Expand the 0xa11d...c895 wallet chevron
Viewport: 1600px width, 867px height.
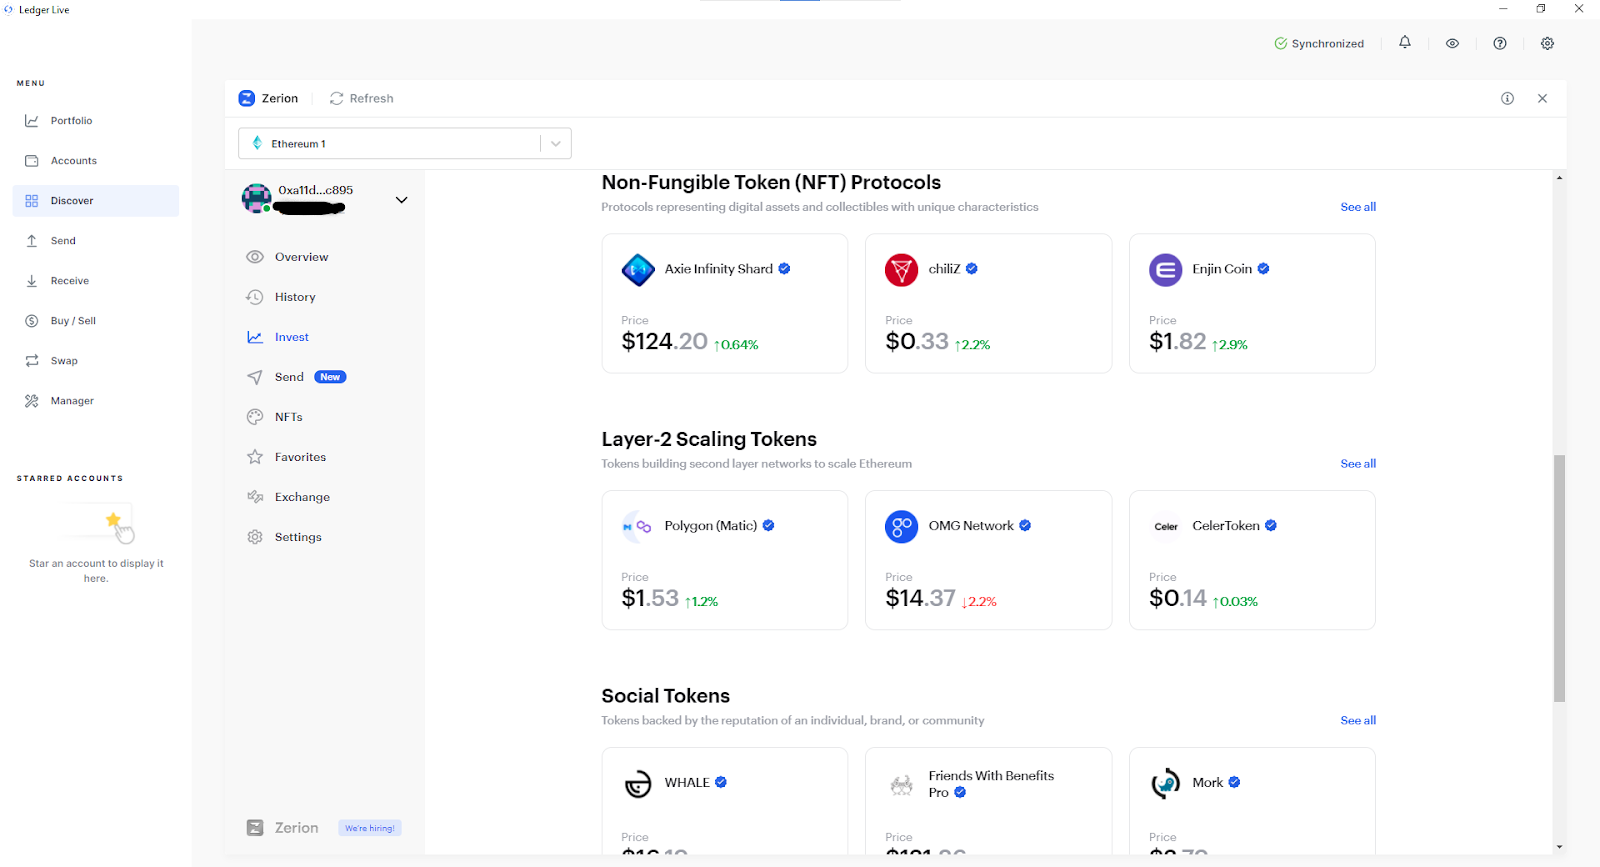401,199
